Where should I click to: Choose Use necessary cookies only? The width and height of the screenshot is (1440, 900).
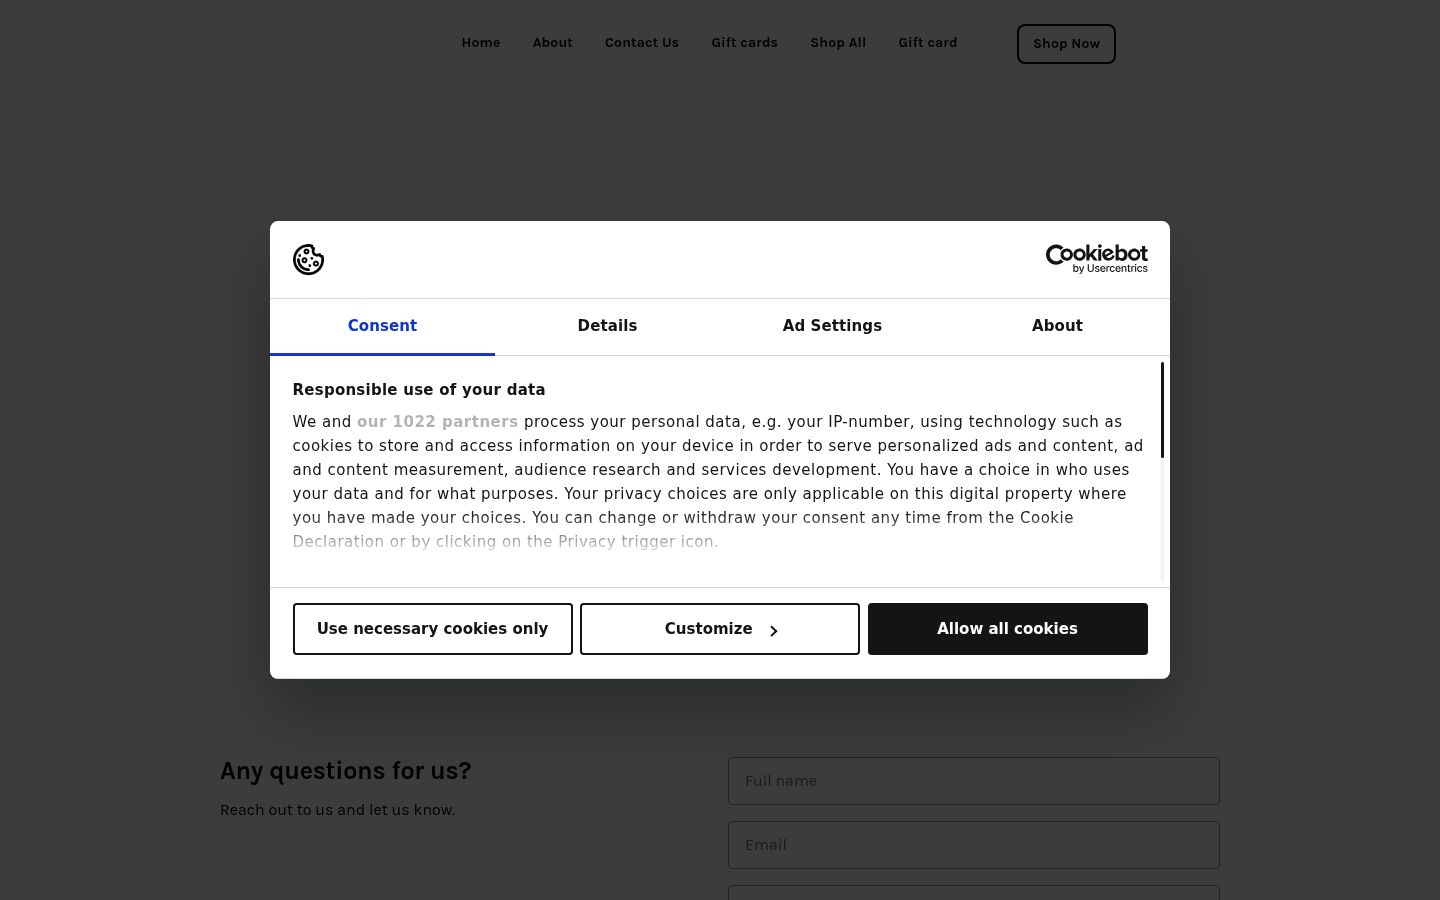(x=433, y=629)
